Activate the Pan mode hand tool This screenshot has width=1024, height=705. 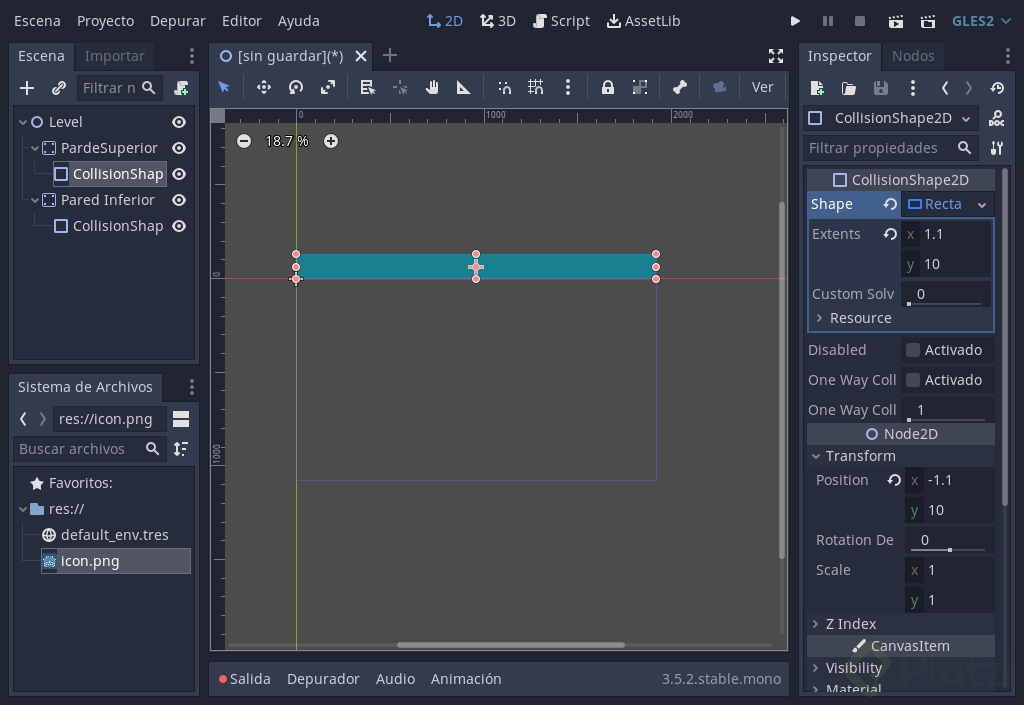pyautogui.click(x=432, y=88)
